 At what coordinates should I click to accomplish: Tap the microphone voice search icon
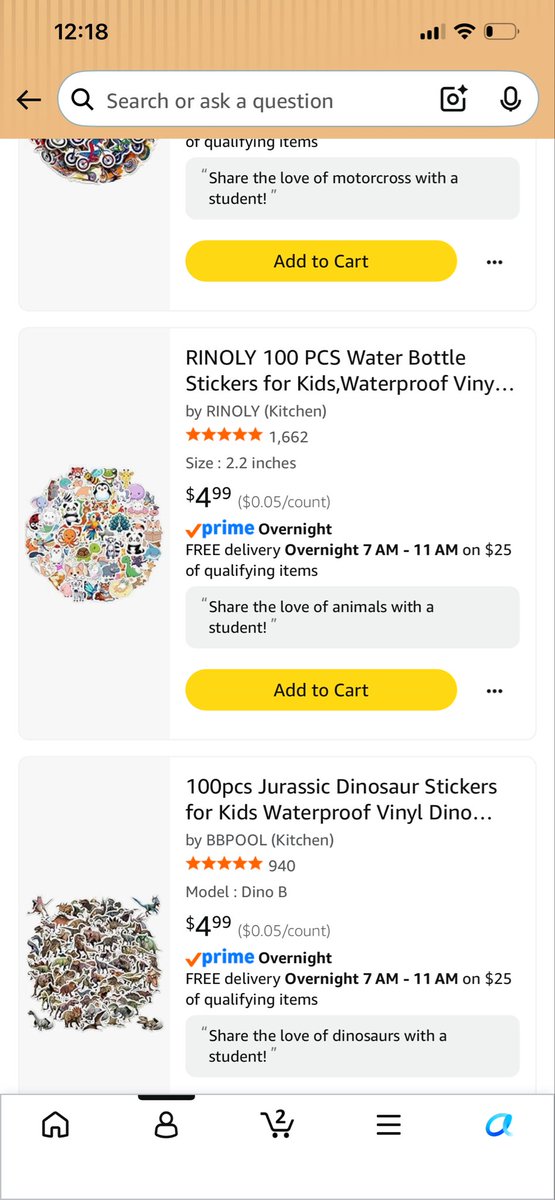(x=510, y=100)
